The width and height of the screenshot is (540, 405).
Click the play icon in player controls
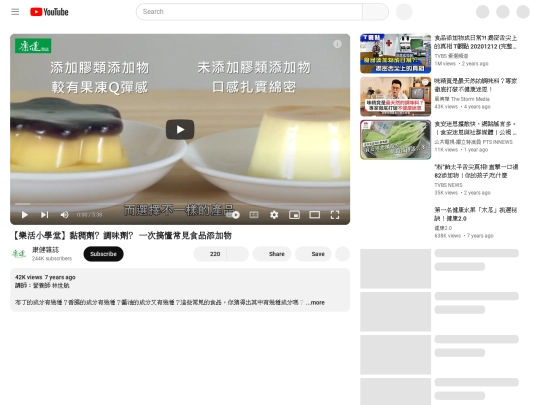click(24, 215)
